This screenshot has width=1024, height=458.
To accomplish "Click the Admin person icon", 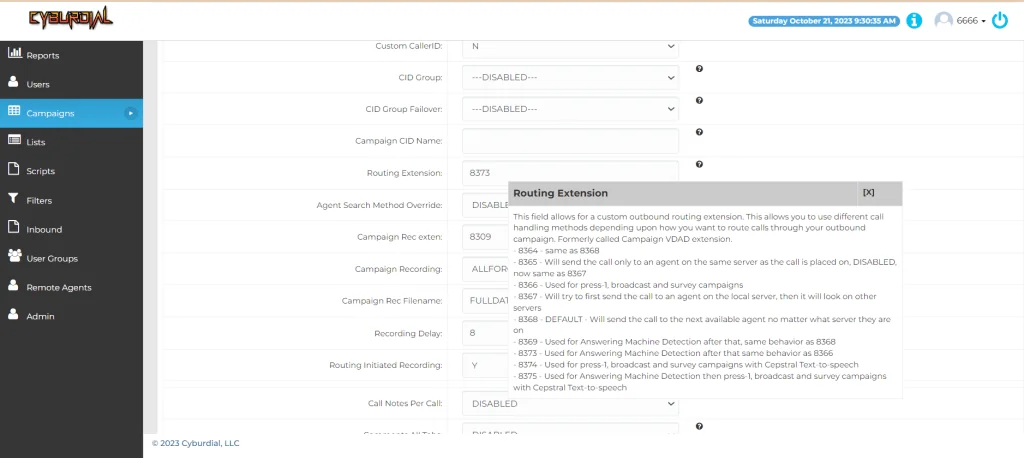I will [13, 314].
